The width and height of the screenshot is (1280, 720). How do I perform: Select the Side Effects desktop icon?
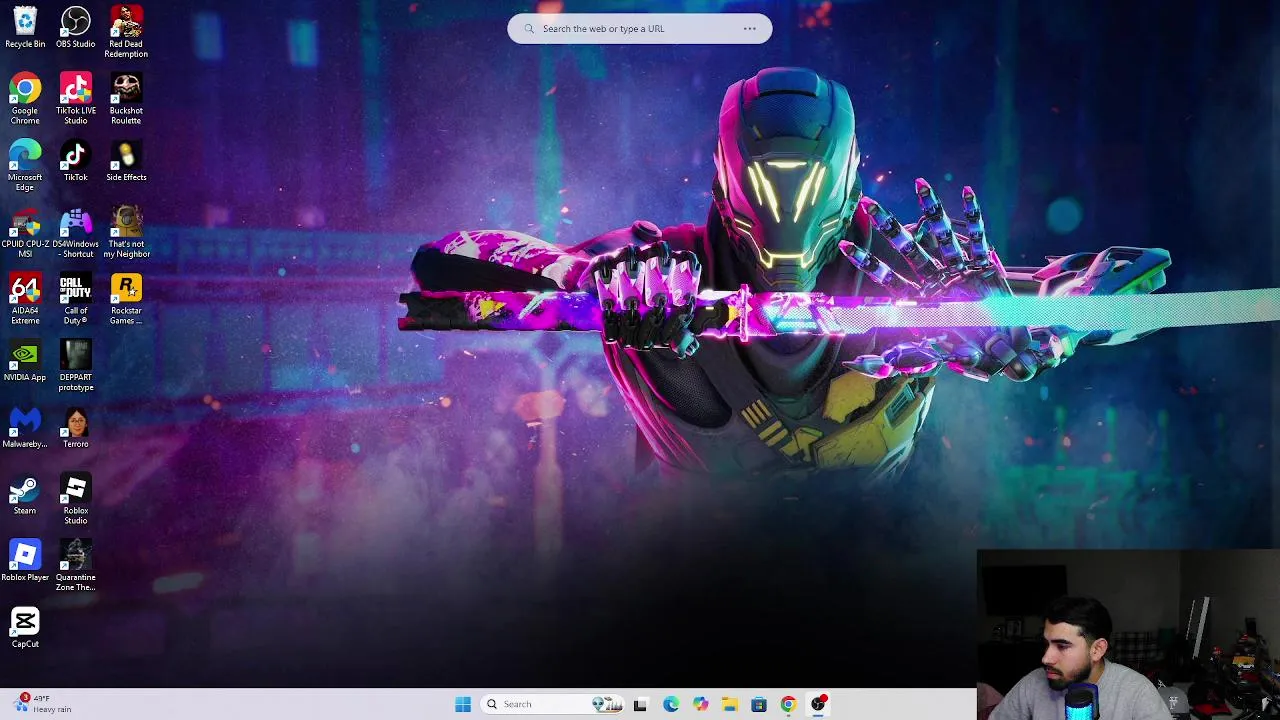pos(126,161)
